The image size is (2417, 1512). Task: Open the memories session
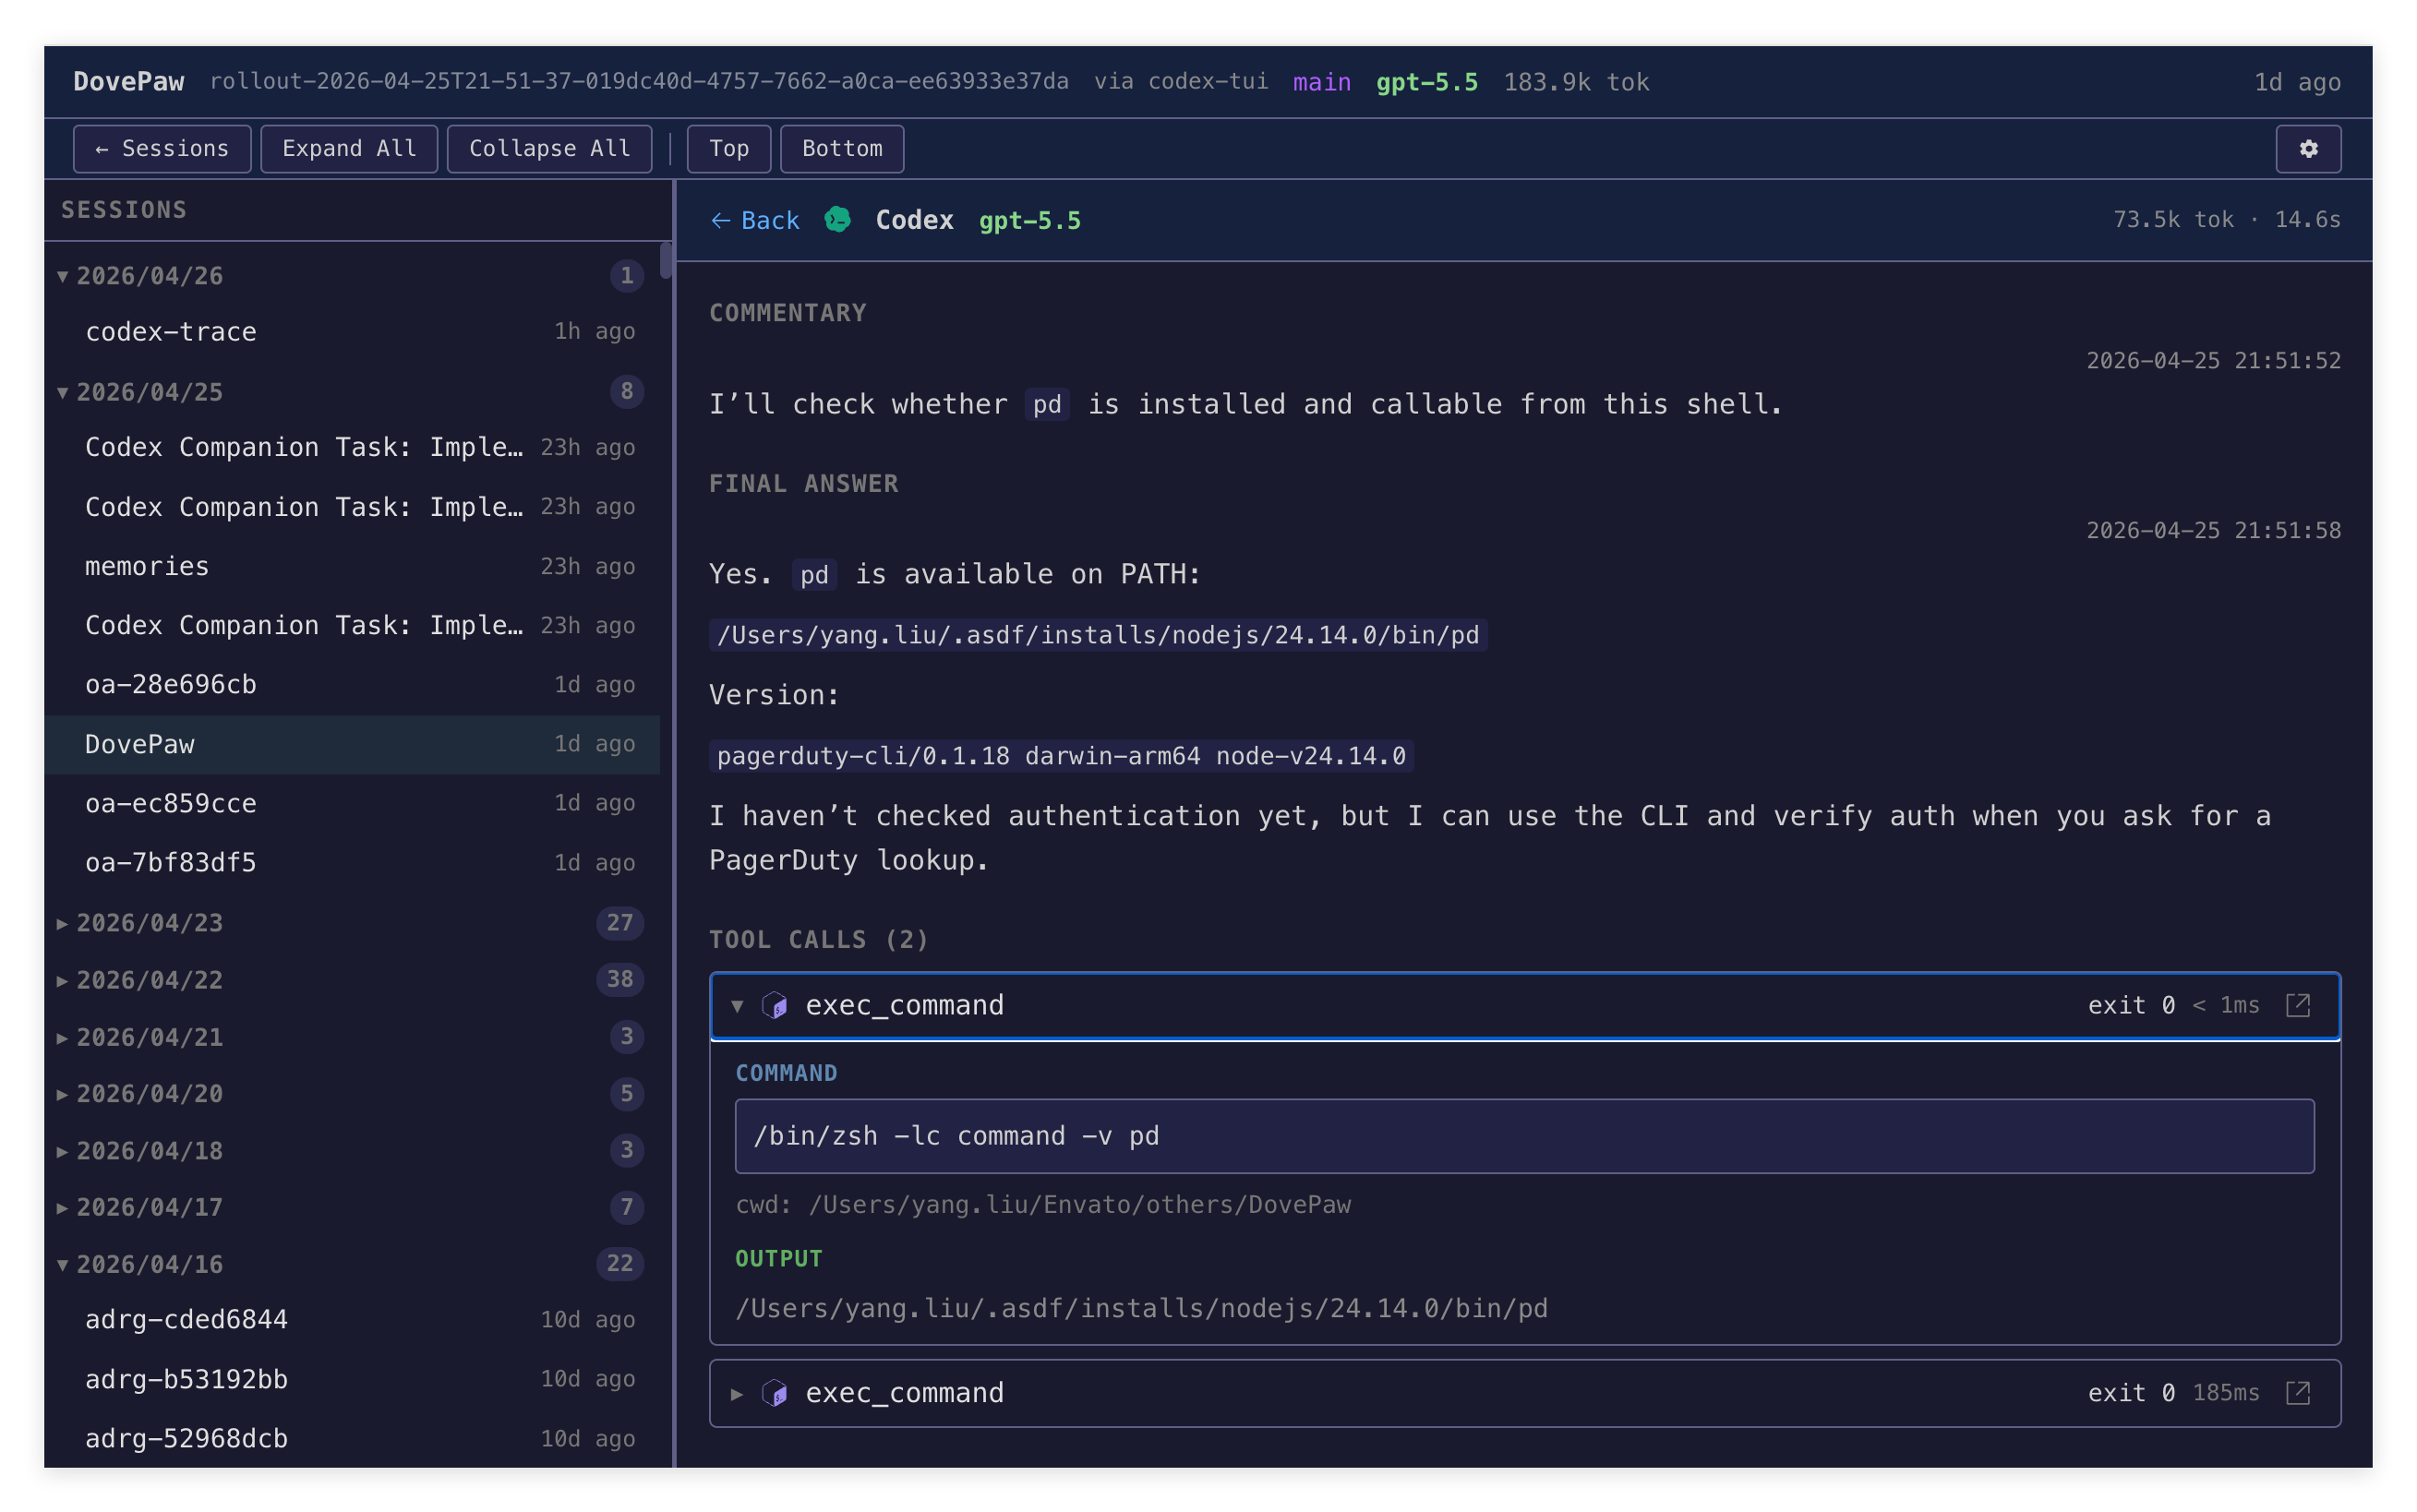pos(352,566)
